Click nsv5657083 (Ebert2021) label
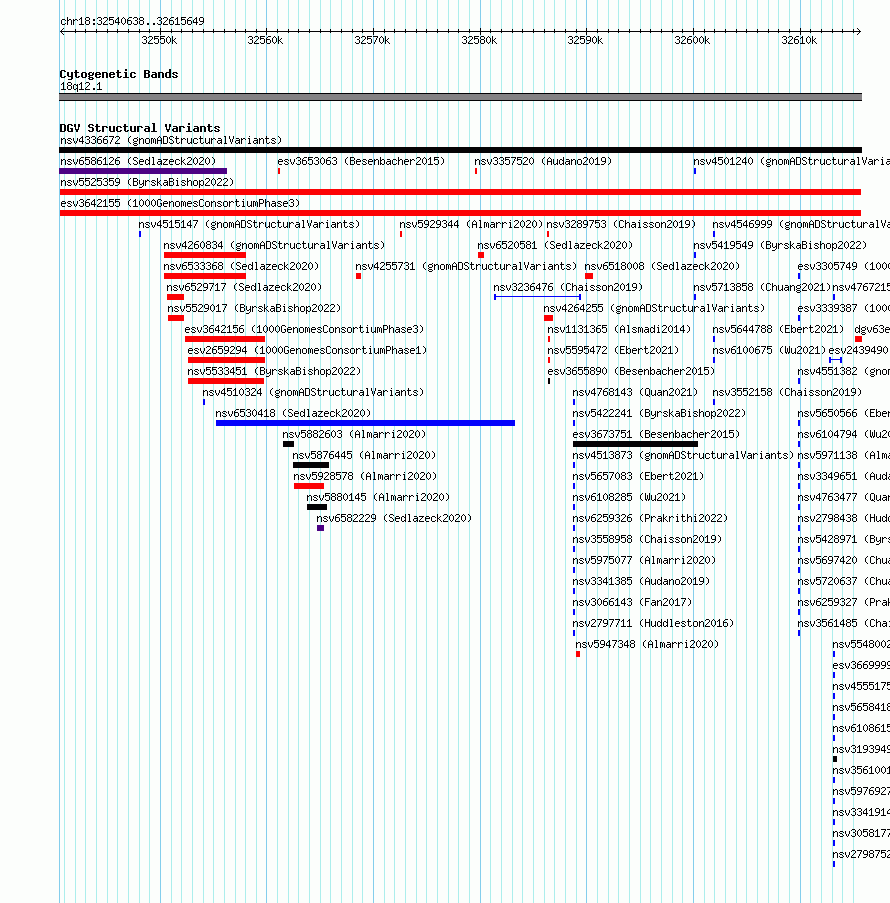Screen dimensions: 890x903 coord(638,477)
